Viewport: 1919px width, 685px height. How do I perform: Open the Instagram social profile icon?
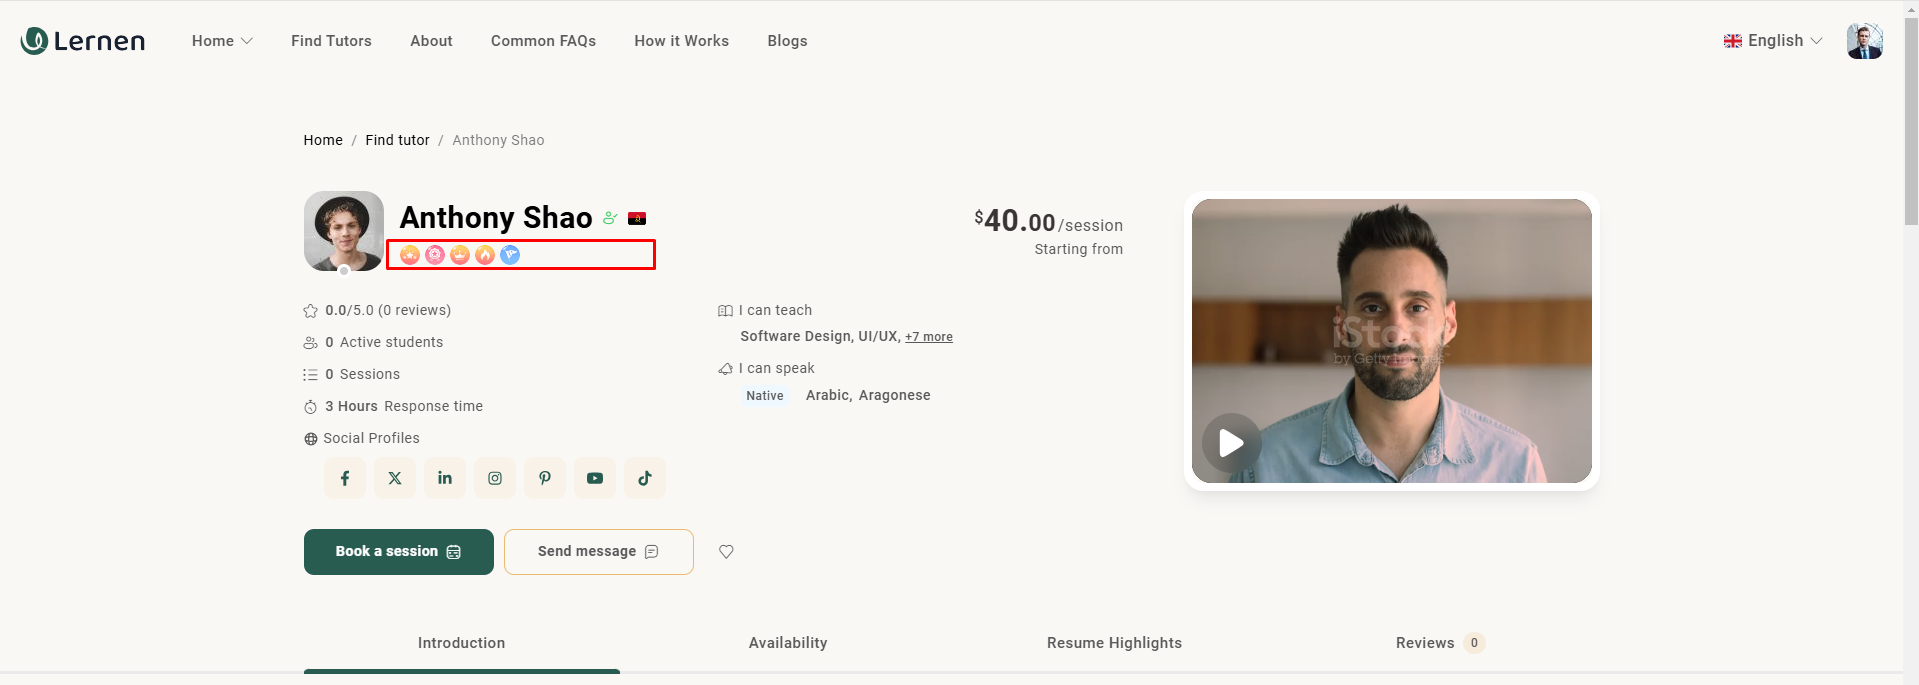[495, 478]
